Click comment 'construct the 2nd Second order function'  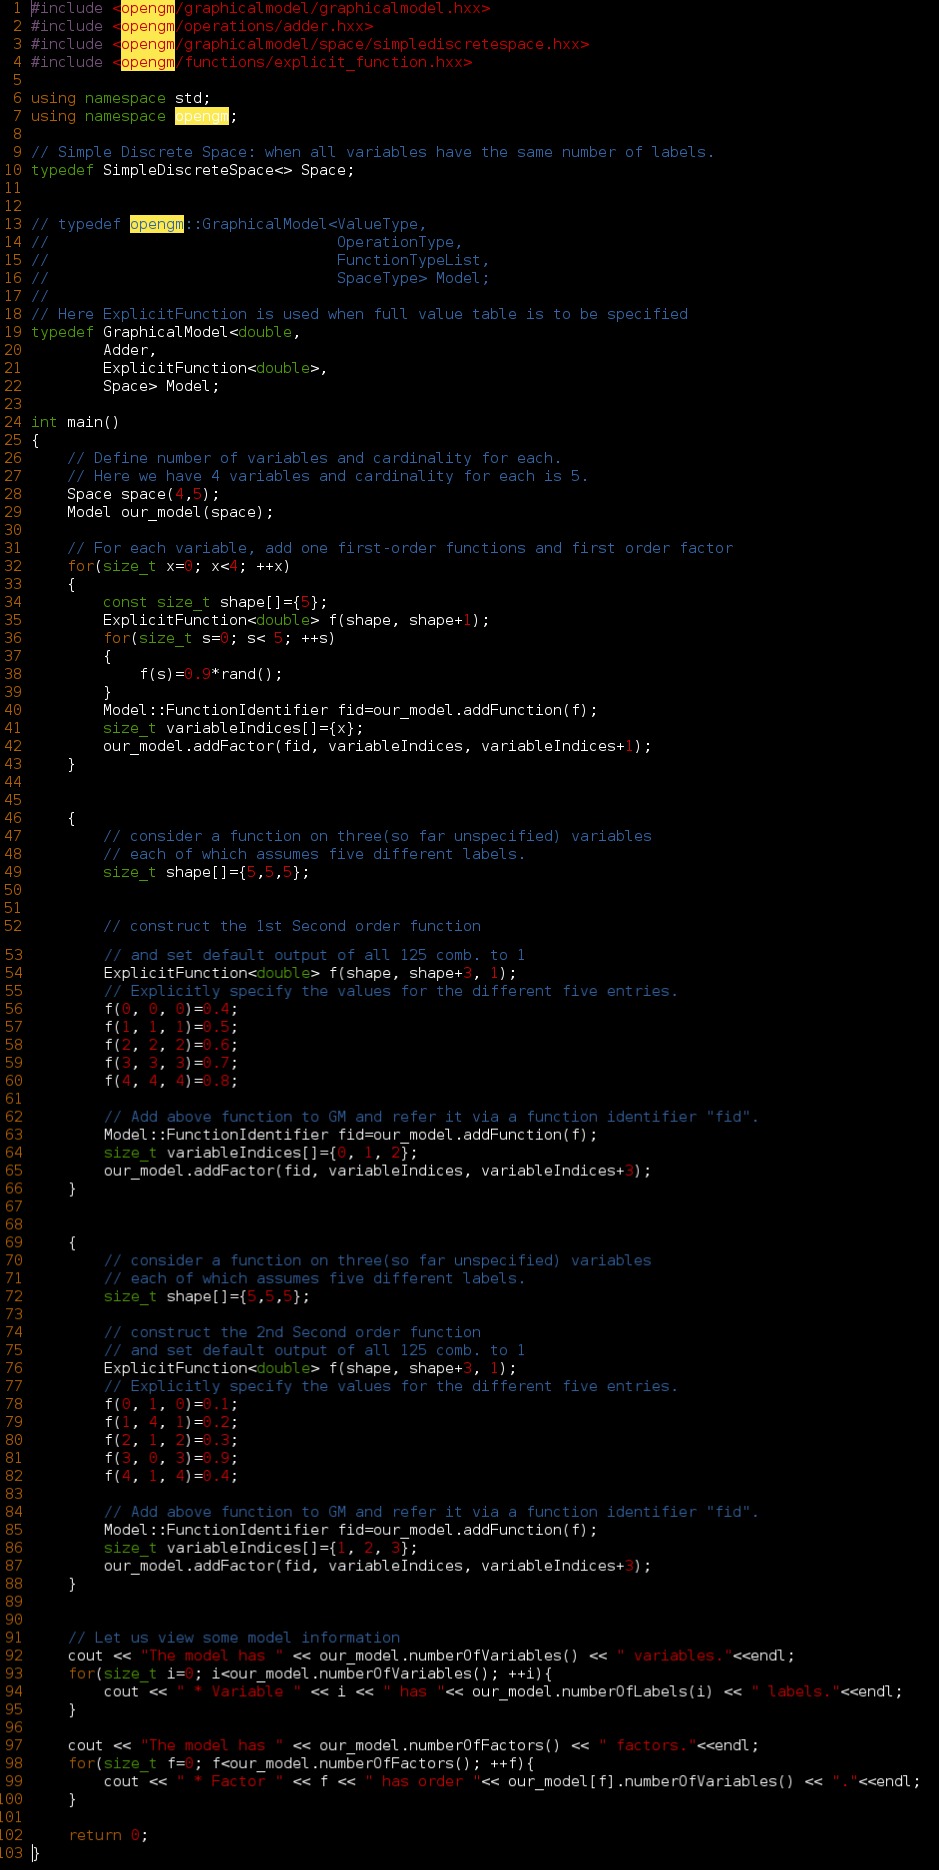(292, 1332)
